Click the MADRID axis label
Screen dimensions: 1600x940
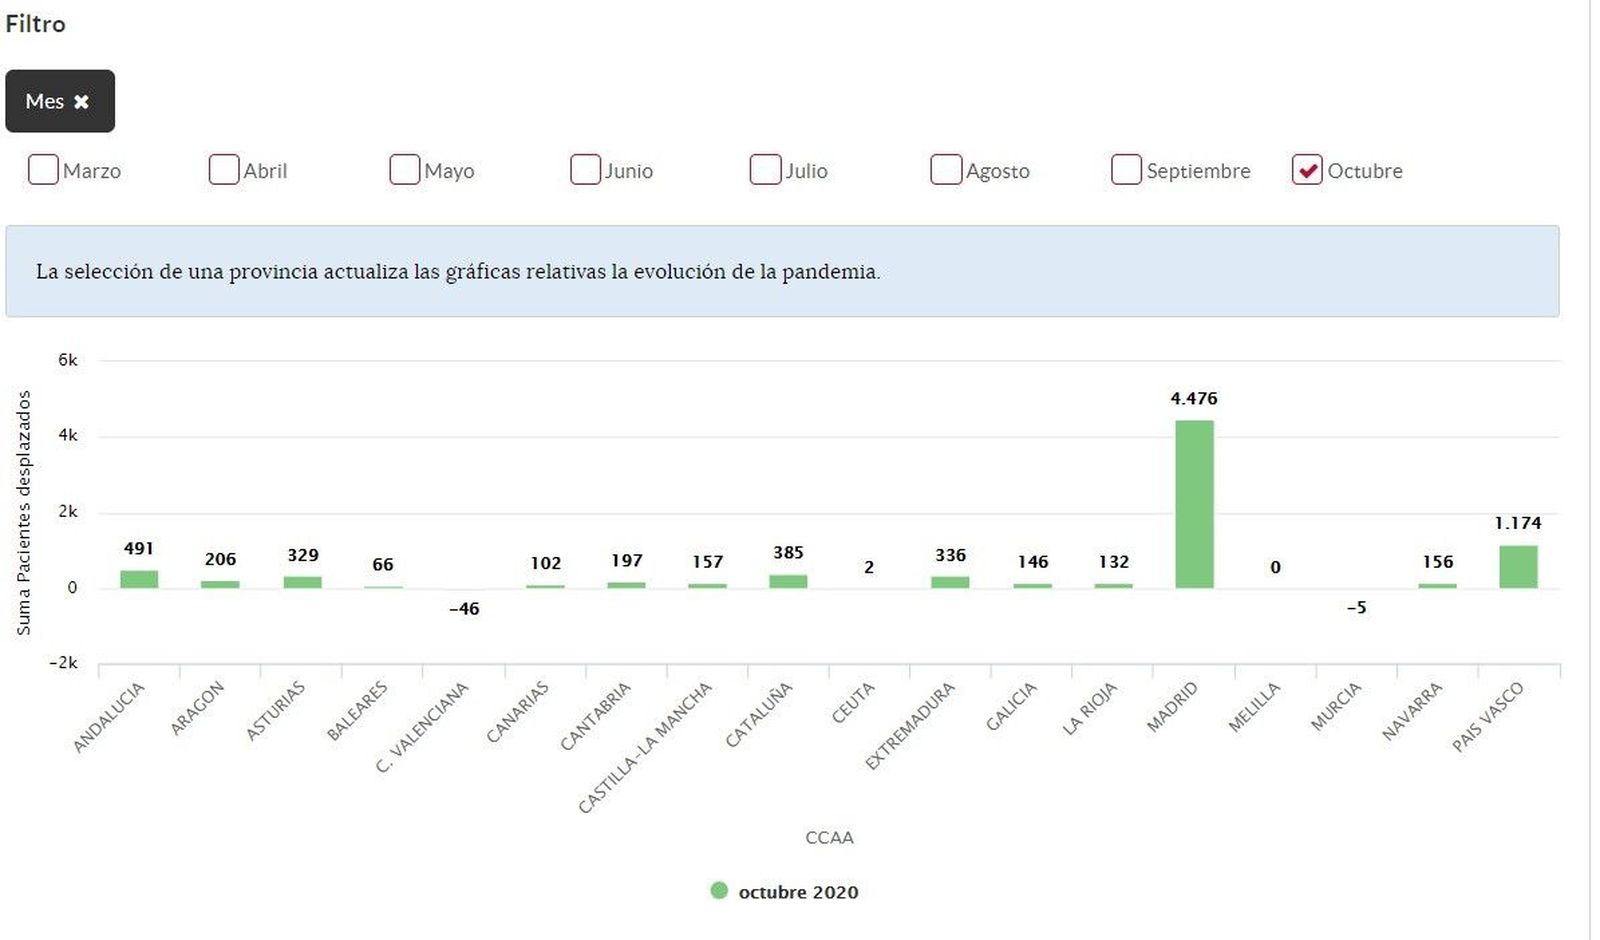(x=1172, y=707)
